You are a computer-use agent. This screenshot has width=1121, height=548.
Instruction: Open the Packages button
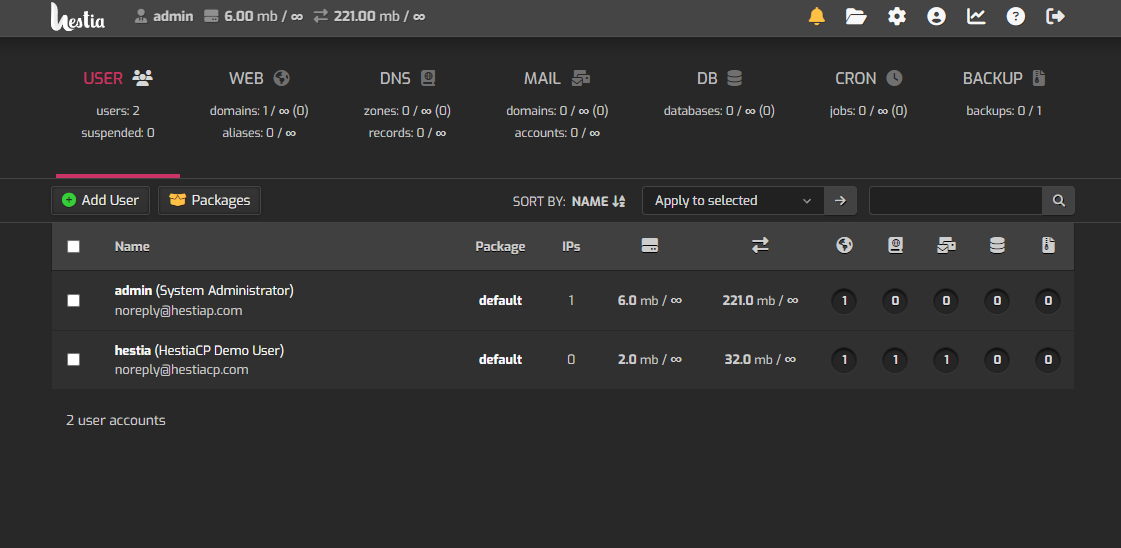(x=209, y=200)
